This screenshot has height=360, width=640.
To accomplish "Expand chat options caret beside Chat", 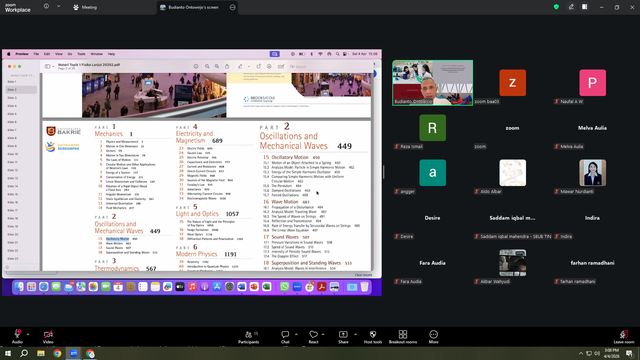I will [296, 334].
